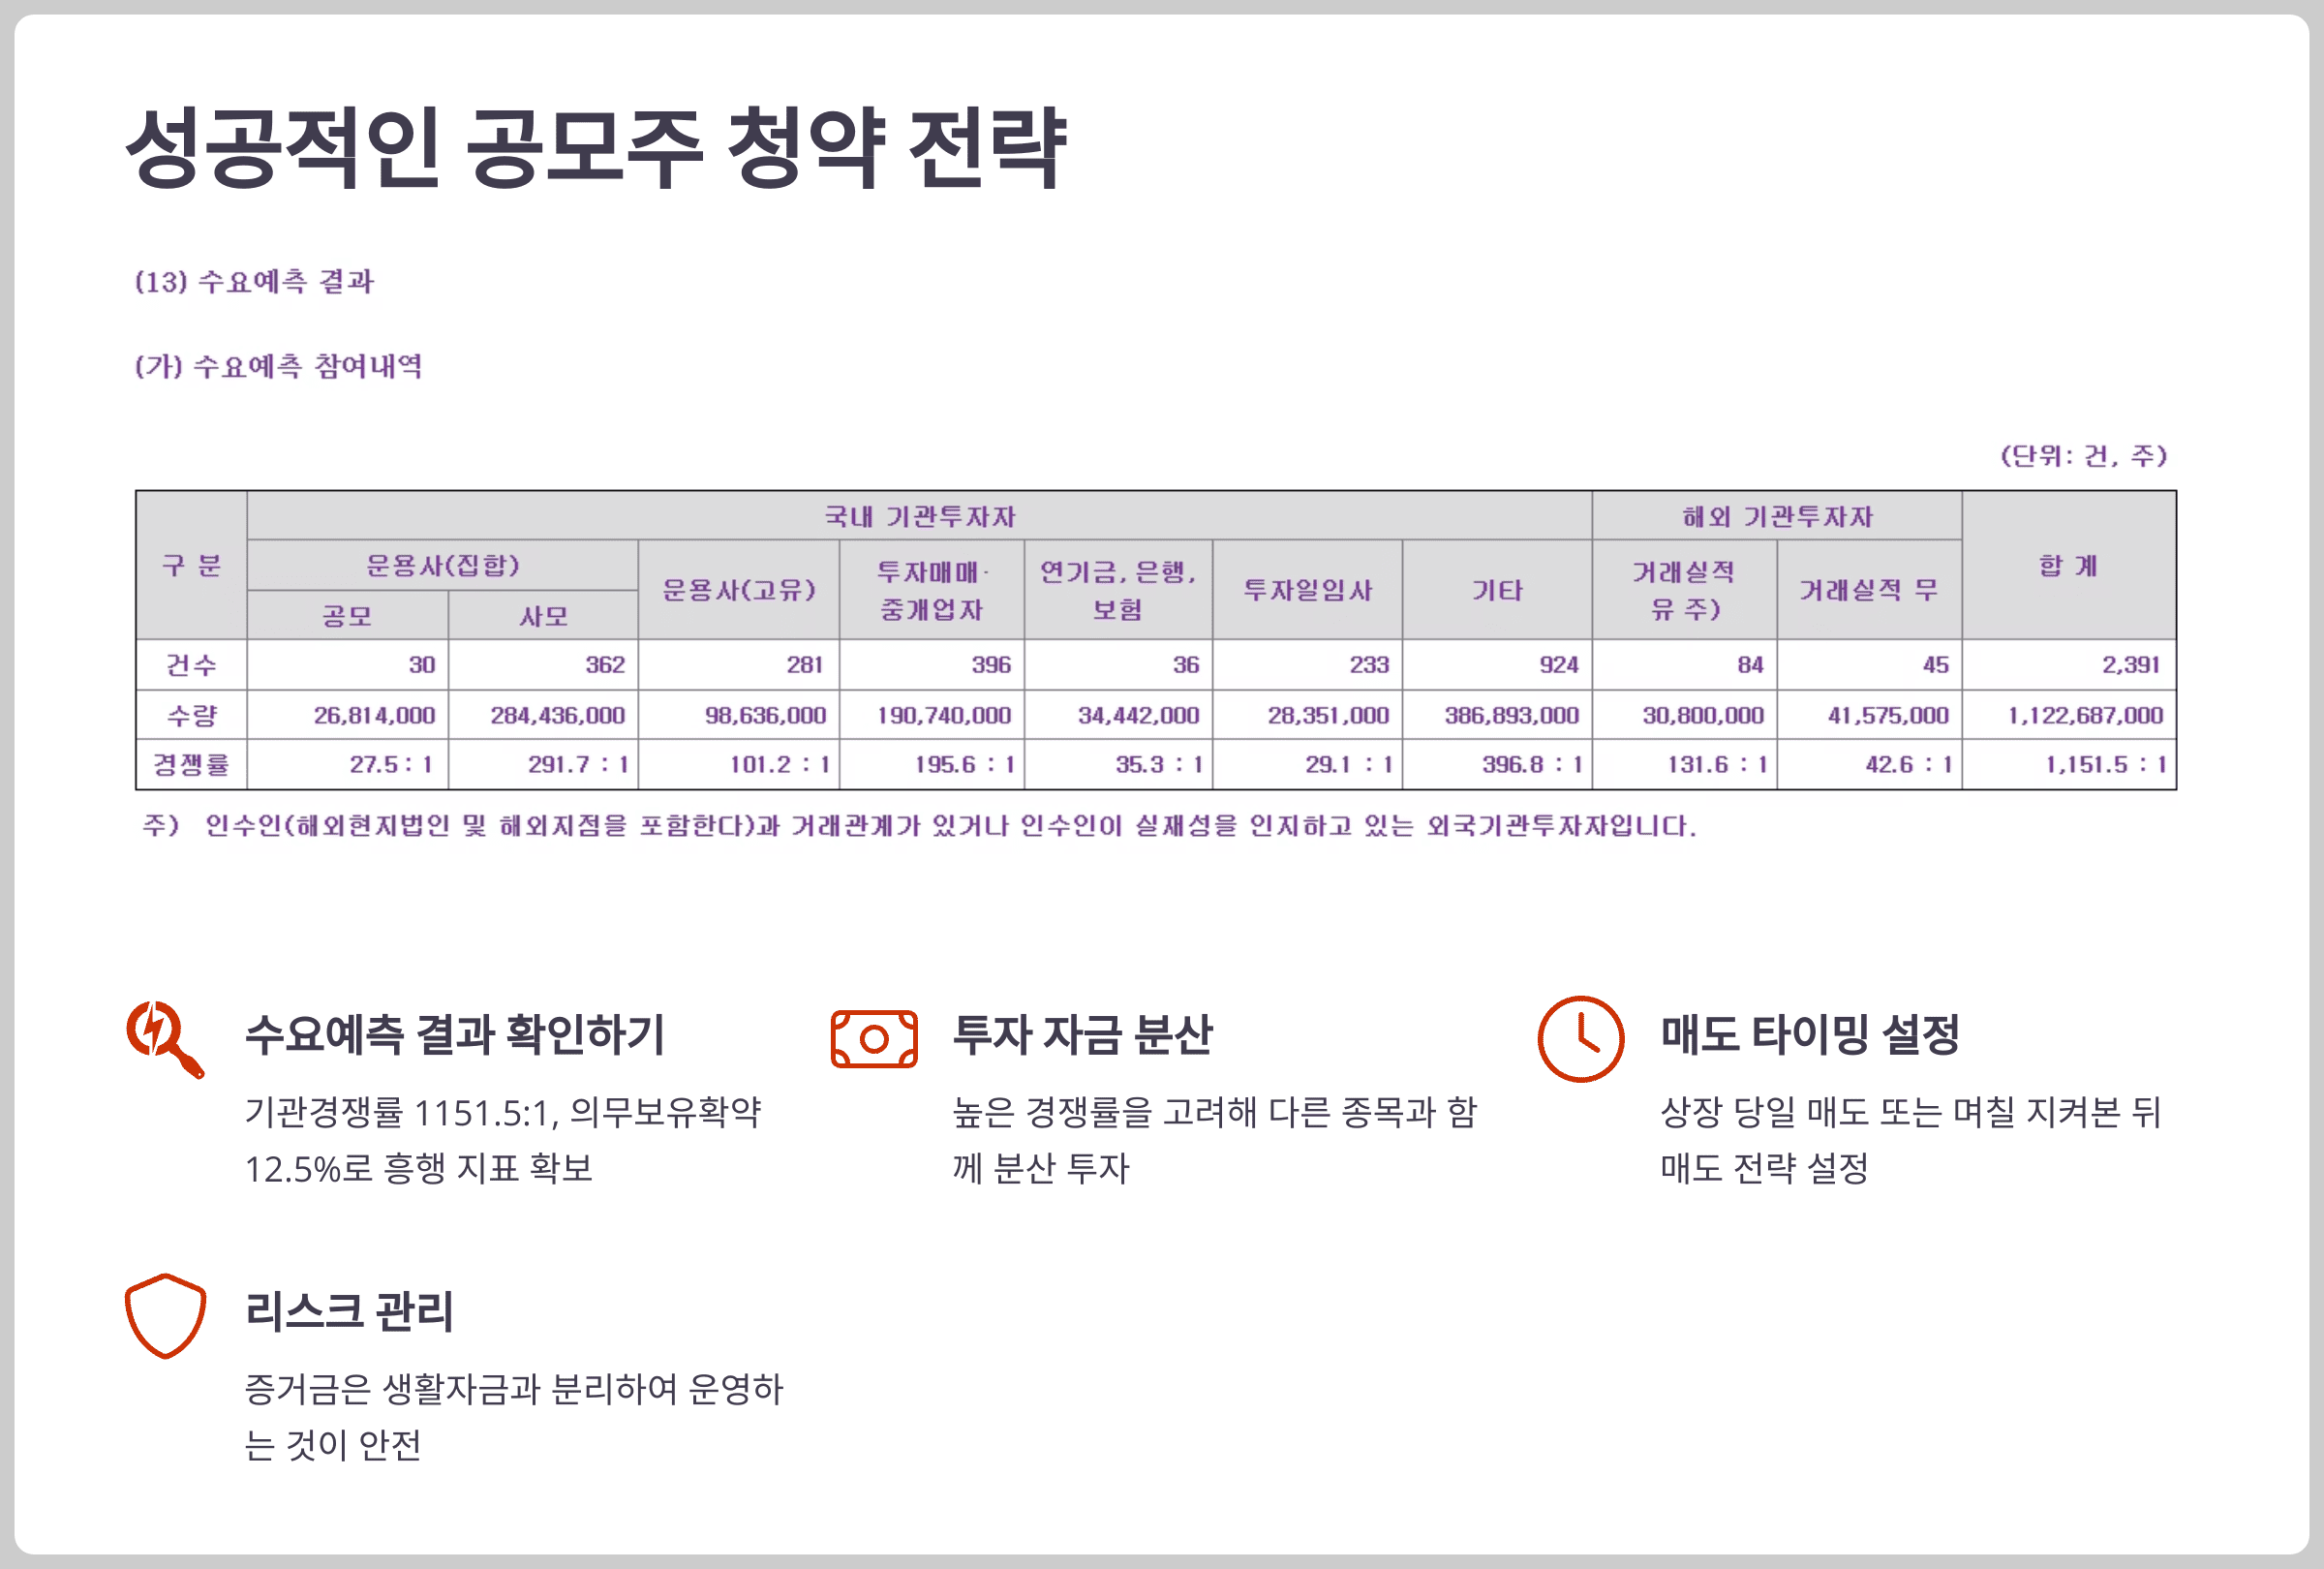Select the heading 수요예측 결과 확인하기
The height and width of the screenshot is (1569, 2324).
point(454,1034)
